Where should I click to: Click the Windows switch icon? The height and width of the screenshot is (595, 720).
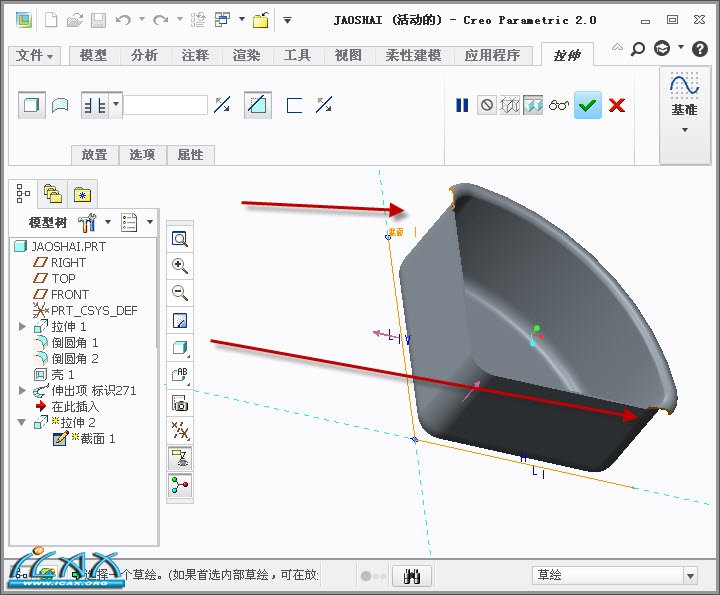tap(223, 20)
